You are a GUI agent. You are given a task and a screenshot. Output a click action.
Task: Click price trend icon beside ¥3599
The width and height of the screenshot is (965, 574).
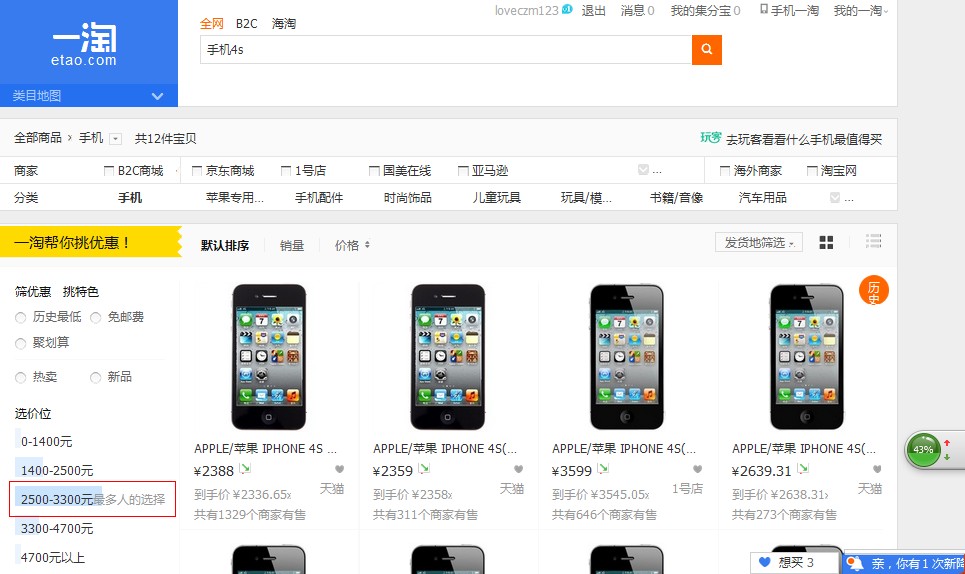coord(603,469)
